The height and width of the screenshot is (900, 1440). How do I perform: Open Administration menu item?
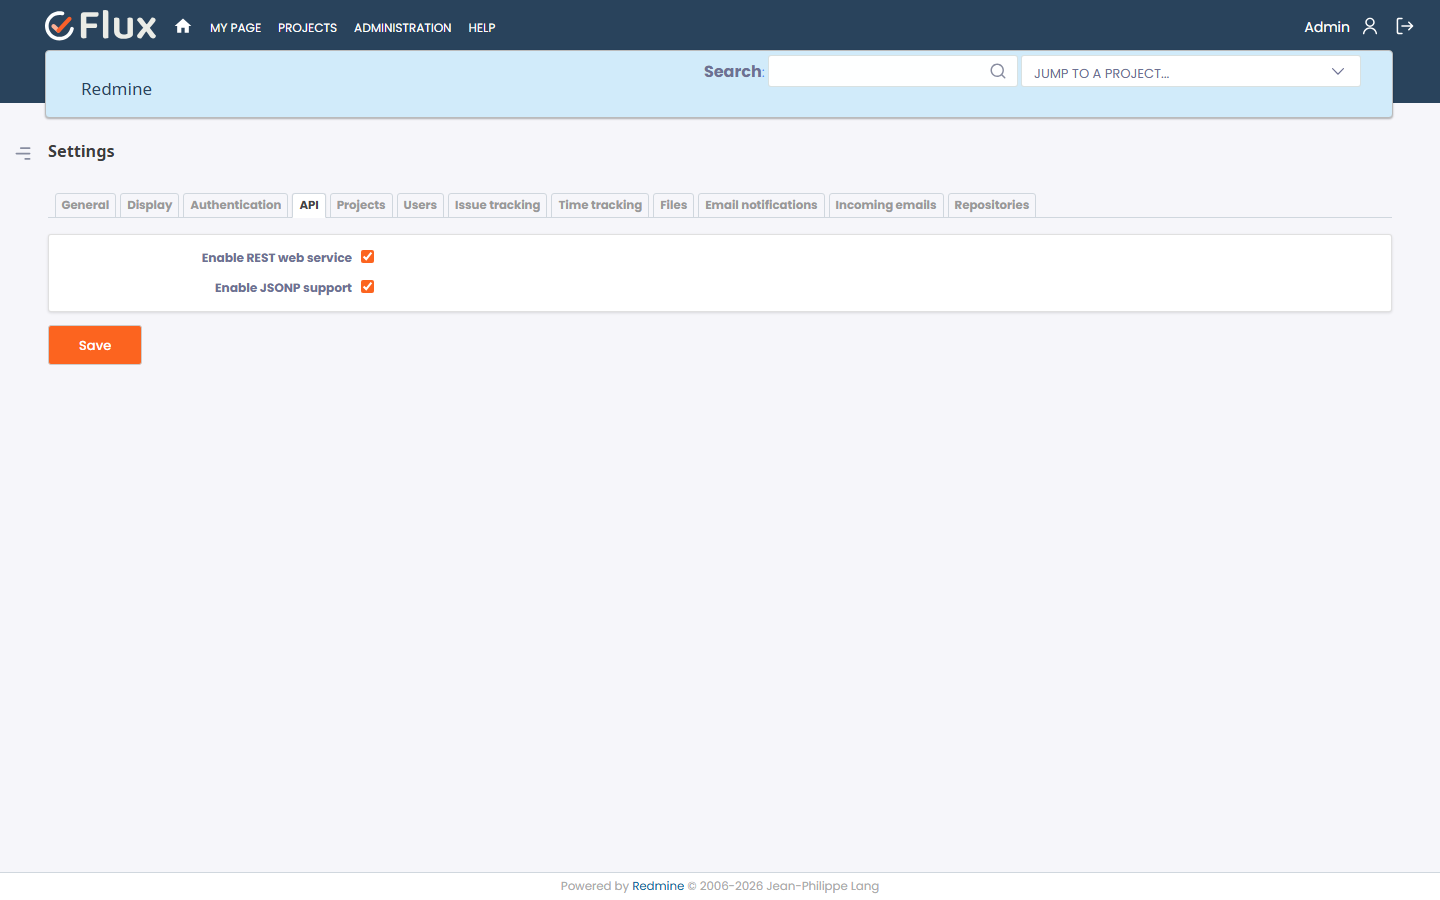pyautogui.click(x=402, y=28)
